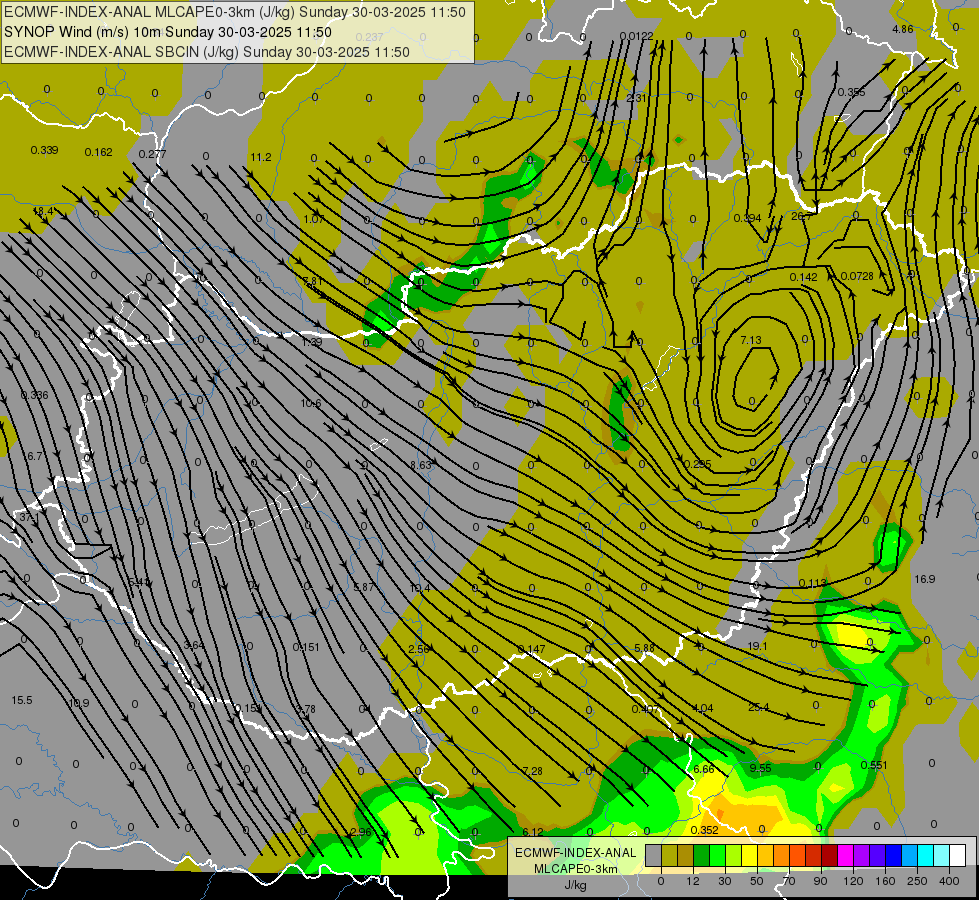Click the map value 0.352
Screen dimensions: 979x900
point(705,830)
